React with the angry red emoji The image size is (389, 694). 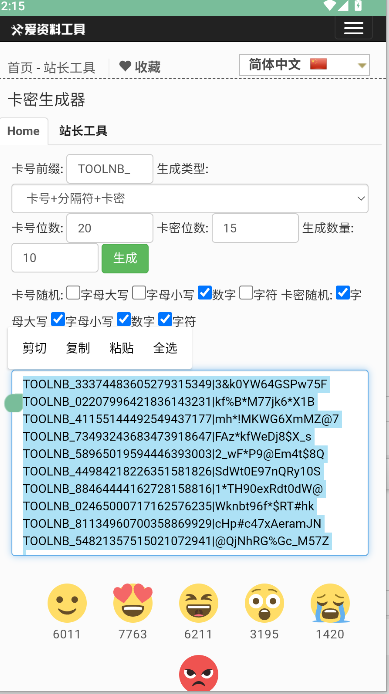[x=198, y=674]
